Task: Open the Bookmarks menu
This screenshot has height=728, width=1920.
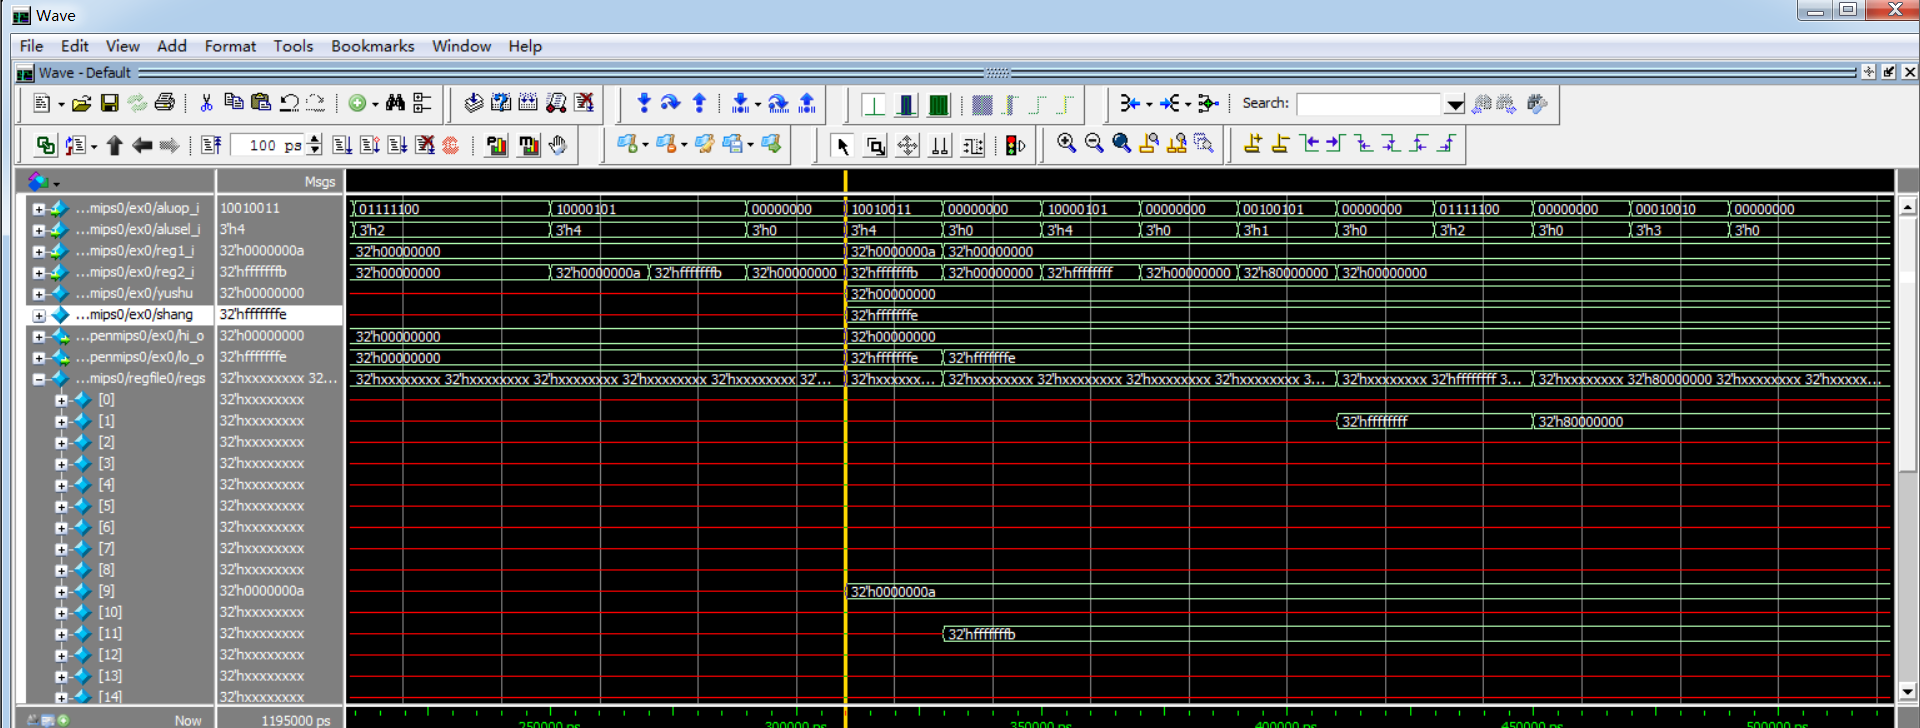Action: click(372, 46)
